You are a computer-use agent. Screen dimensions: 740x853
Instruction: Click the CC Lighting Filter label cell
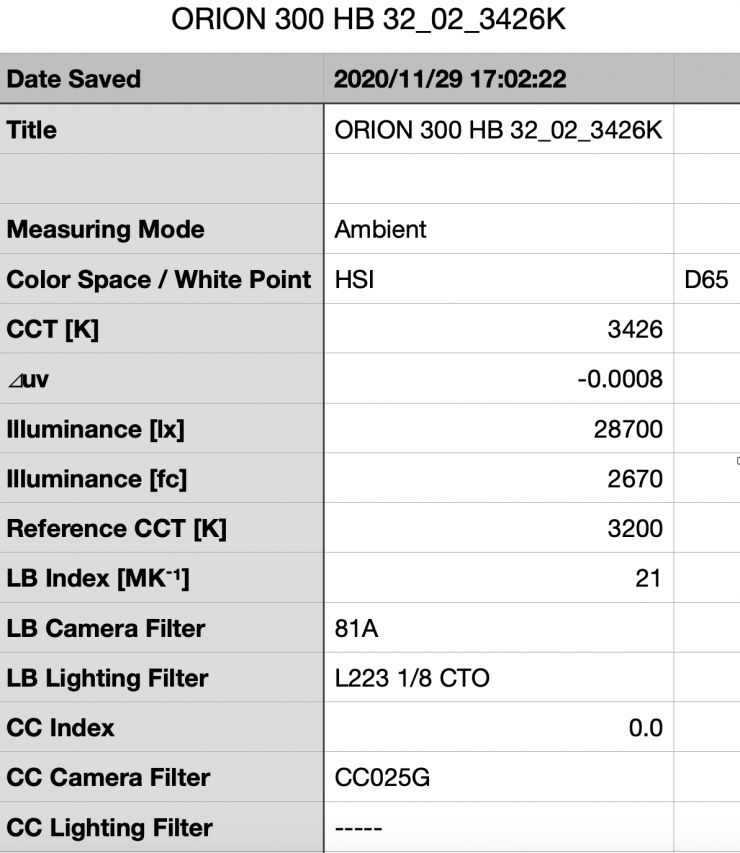161,827
